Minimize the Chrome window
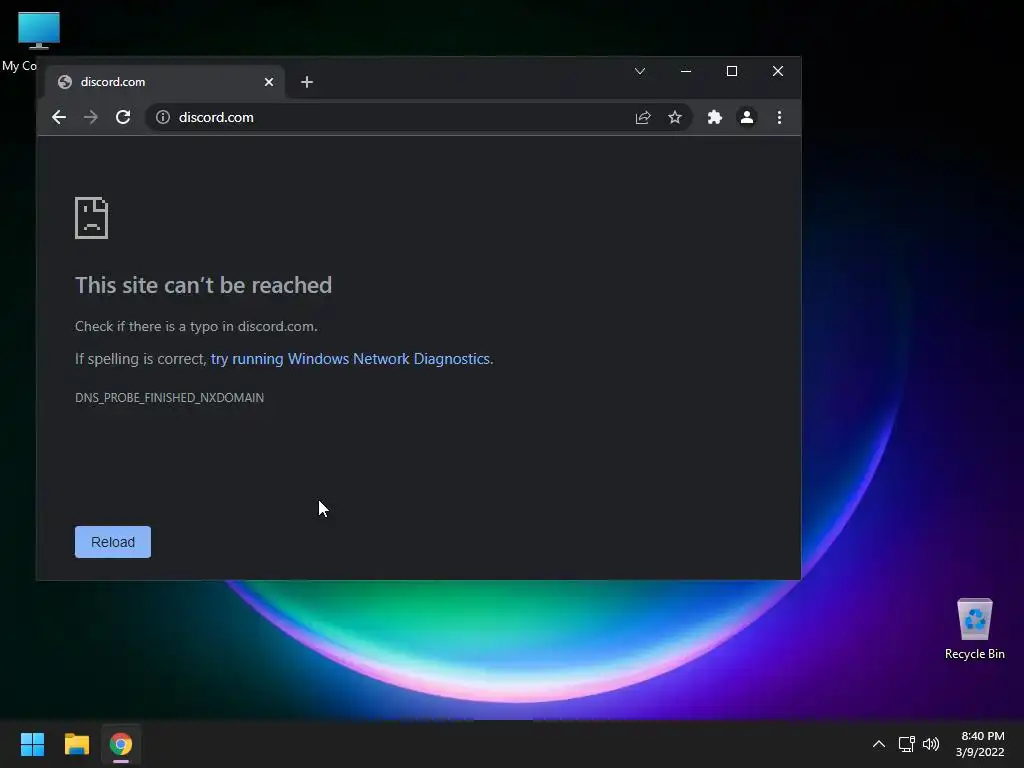The height and width of the screenshot is (768, 1024). [x=686, y=71]
